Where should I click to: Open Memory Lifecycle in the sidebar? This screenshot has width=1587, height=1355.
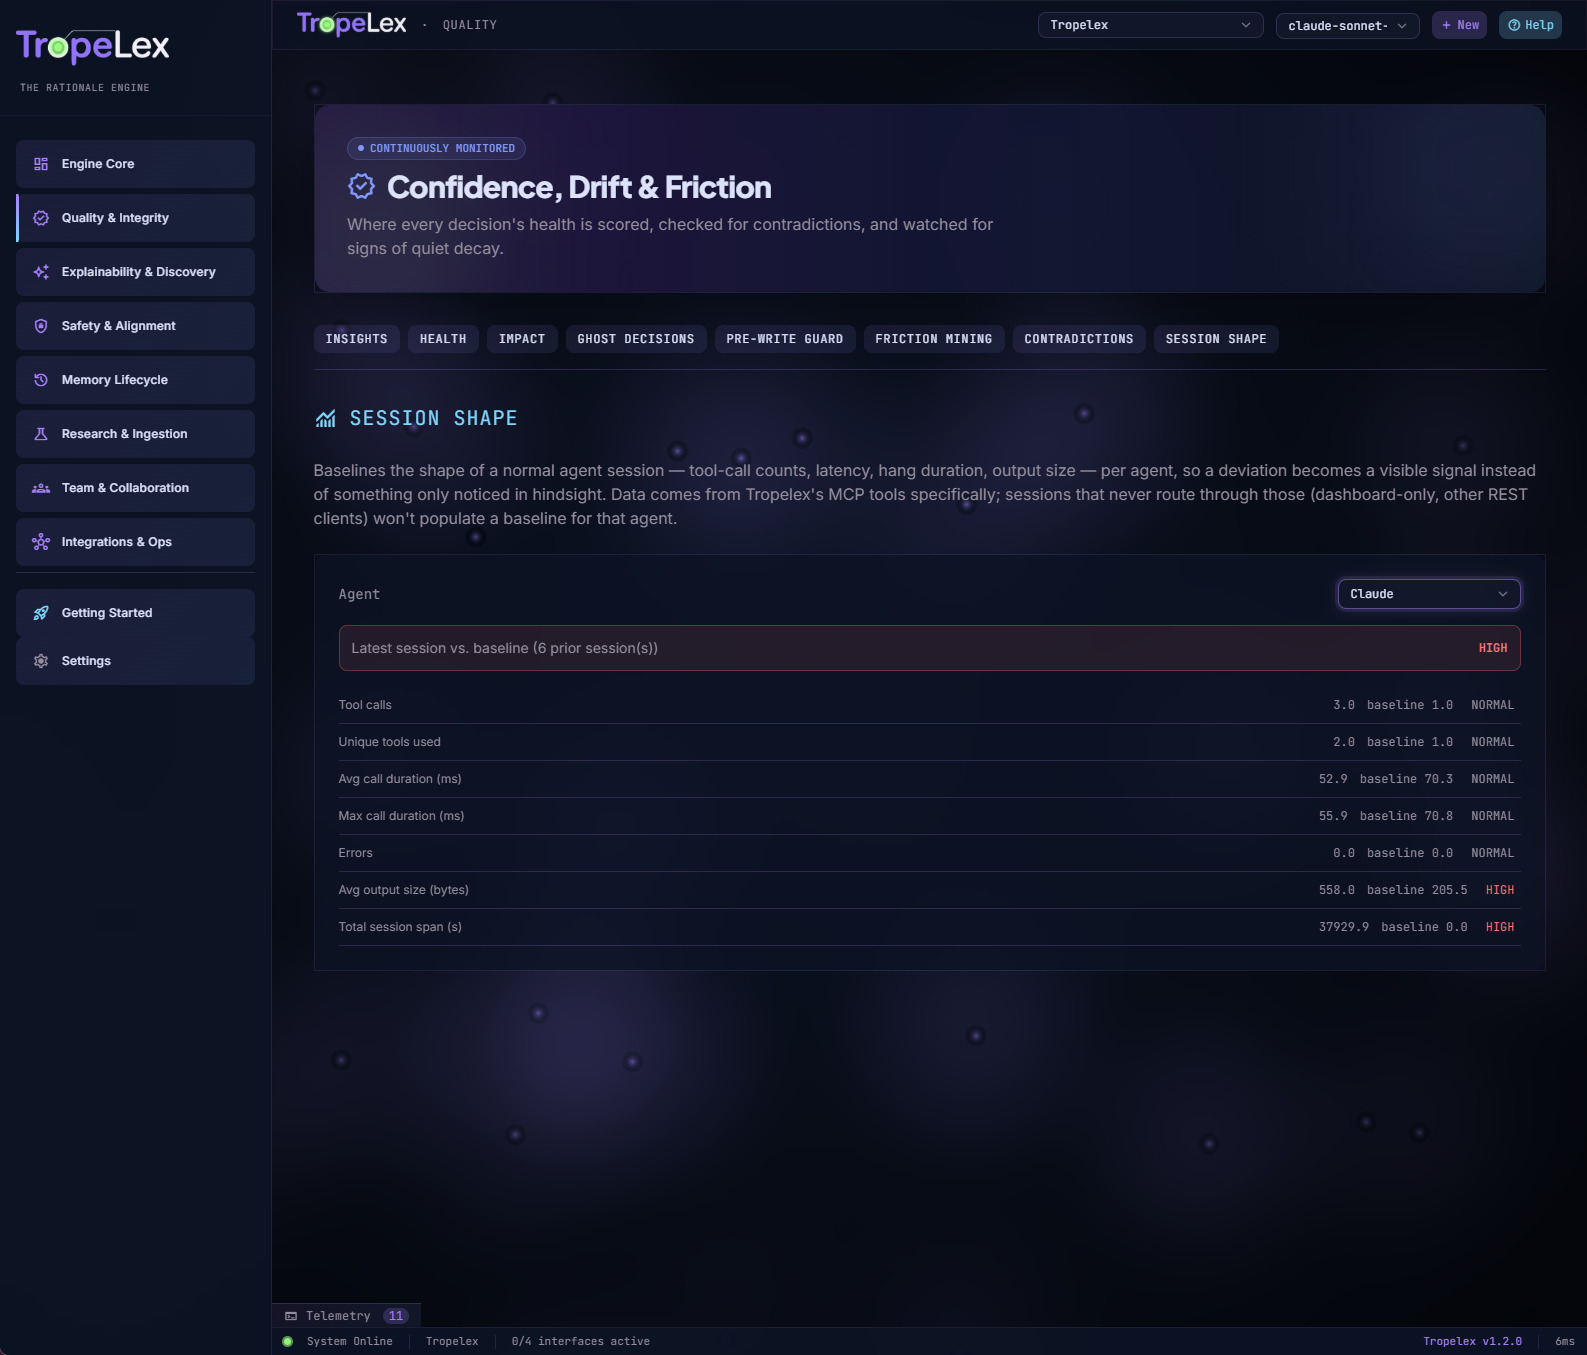(135, 380)
